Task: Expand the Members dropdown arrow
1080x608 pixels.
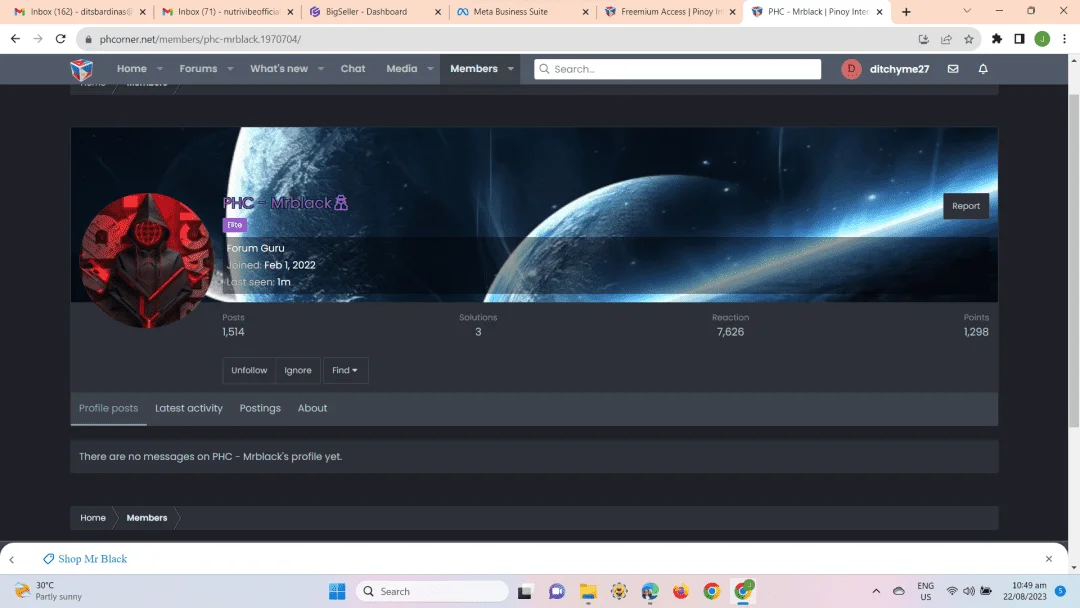Action: pos(510,69)
